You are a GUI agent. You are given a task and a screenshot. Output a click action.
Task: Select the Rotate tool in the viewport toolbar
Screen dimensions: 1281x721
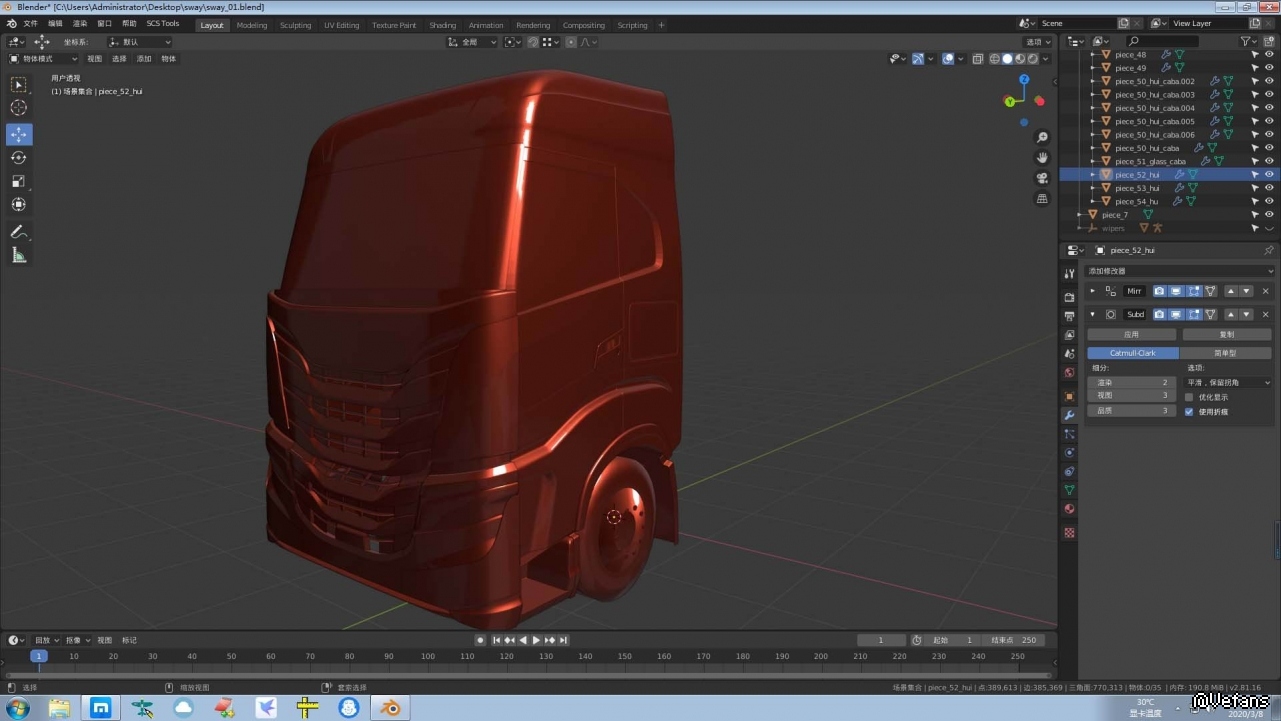click(19, 158)
